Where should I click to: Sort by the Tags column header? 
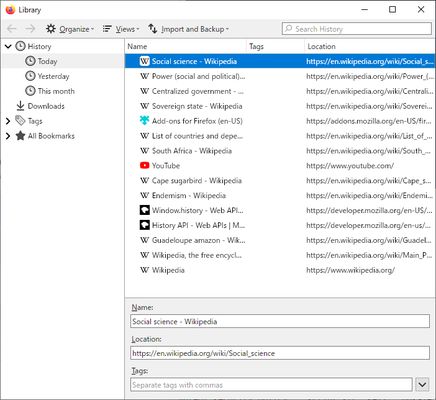pos(275,46)
